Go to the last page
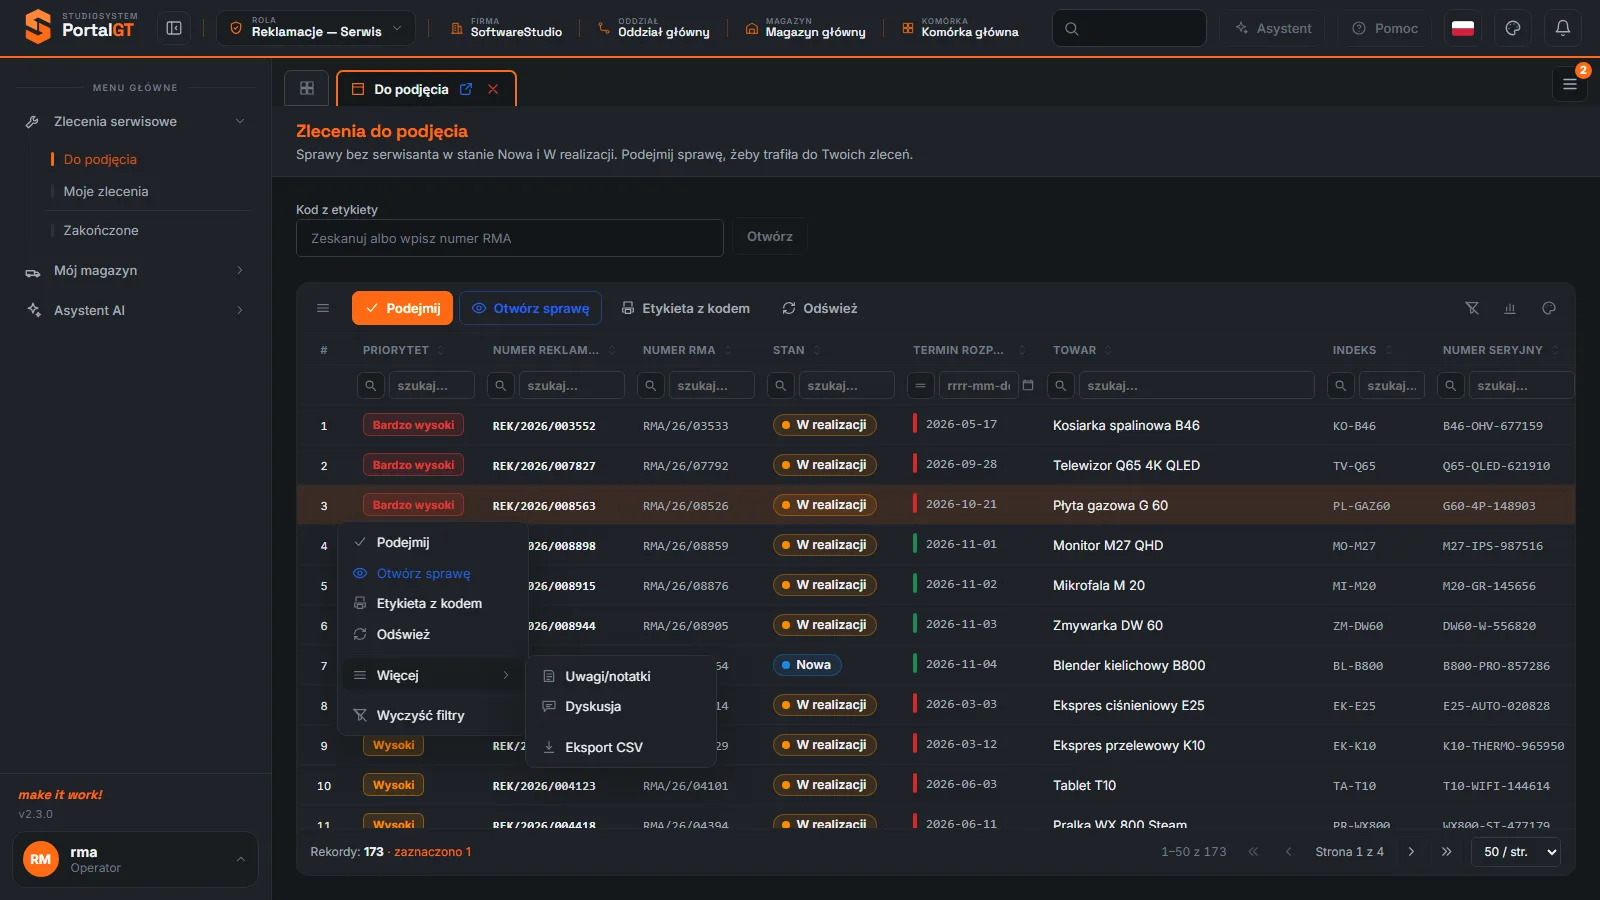 click(x=1447, y=852)
